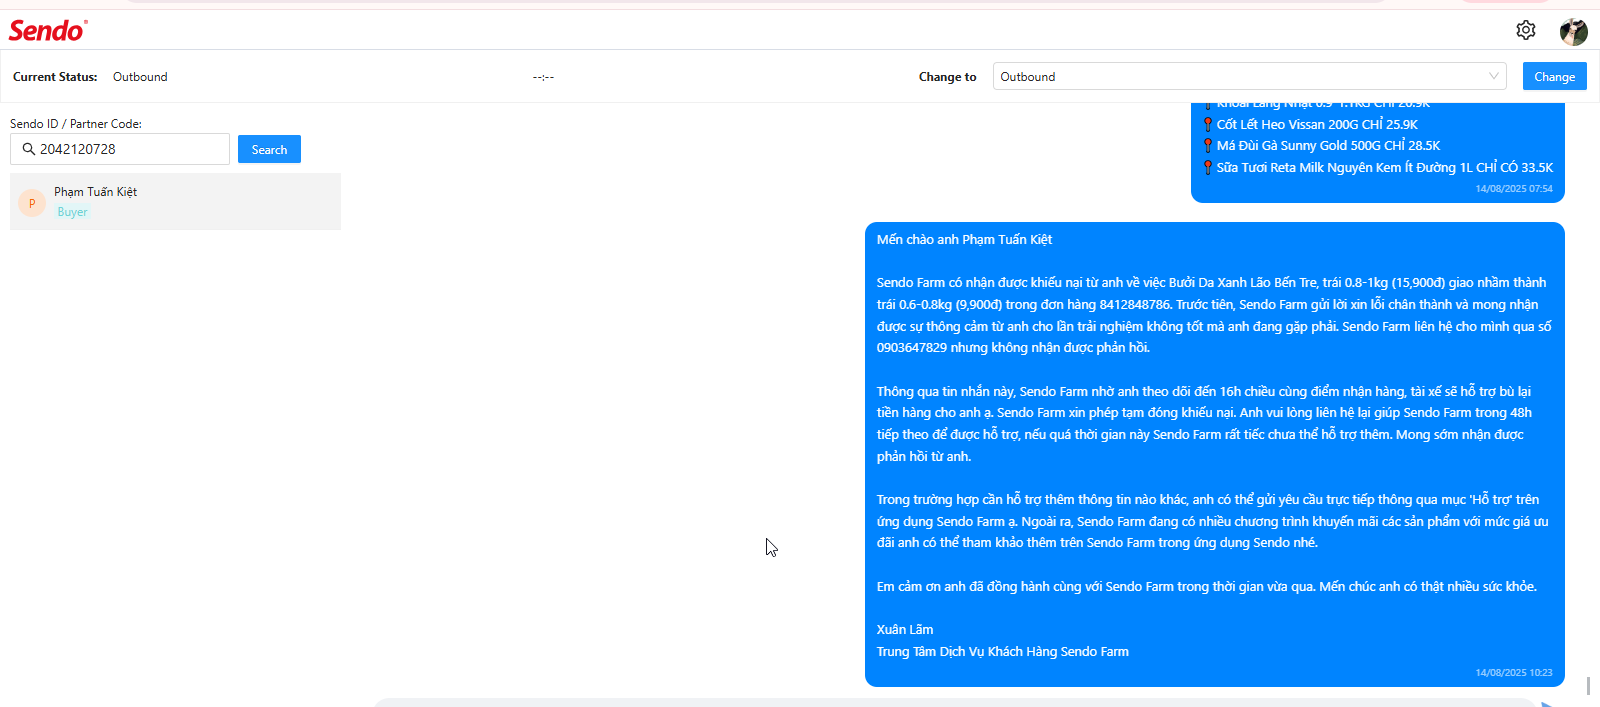The width and height of the screenshot is (1600, 707).
Task: Click the Cốt Lết Heo Vissan line
Action: tap(1317, 124)
